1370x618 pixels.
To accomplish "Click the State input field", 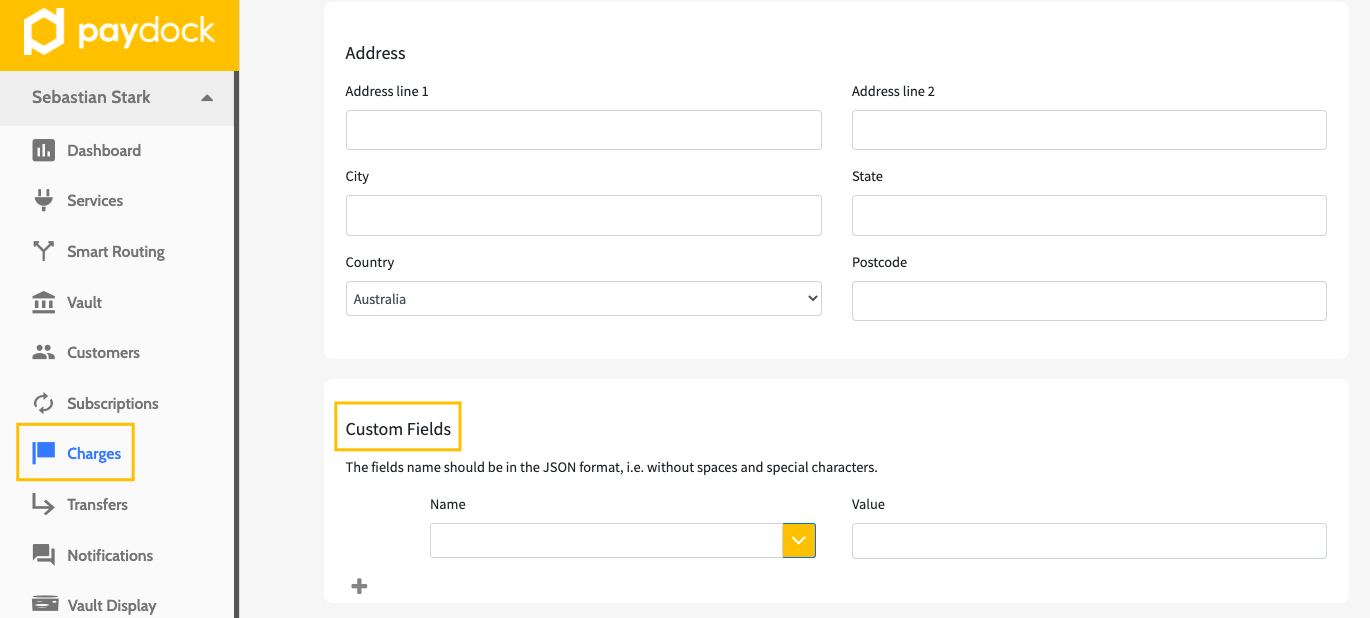I will pyautogui.click(x=1088, y=215).
